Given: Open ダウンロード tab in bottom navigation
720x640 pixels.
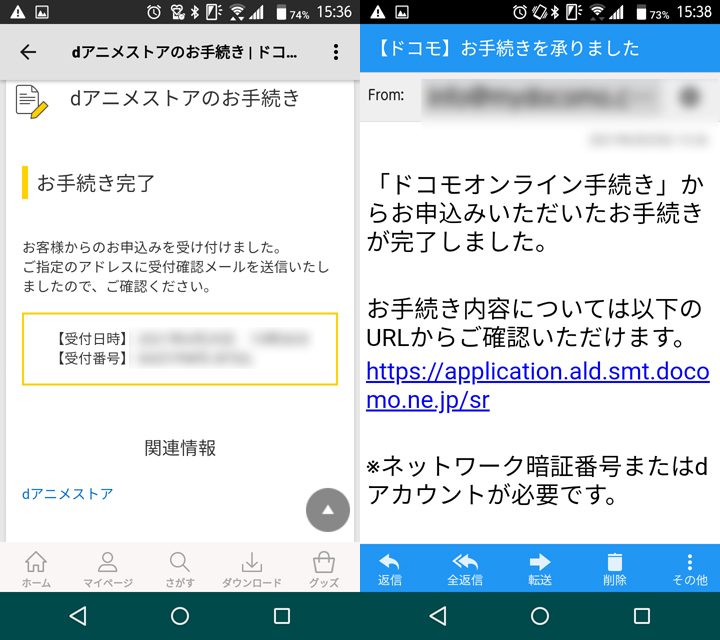Looking at the screenshot, I should tap(252, 570).
